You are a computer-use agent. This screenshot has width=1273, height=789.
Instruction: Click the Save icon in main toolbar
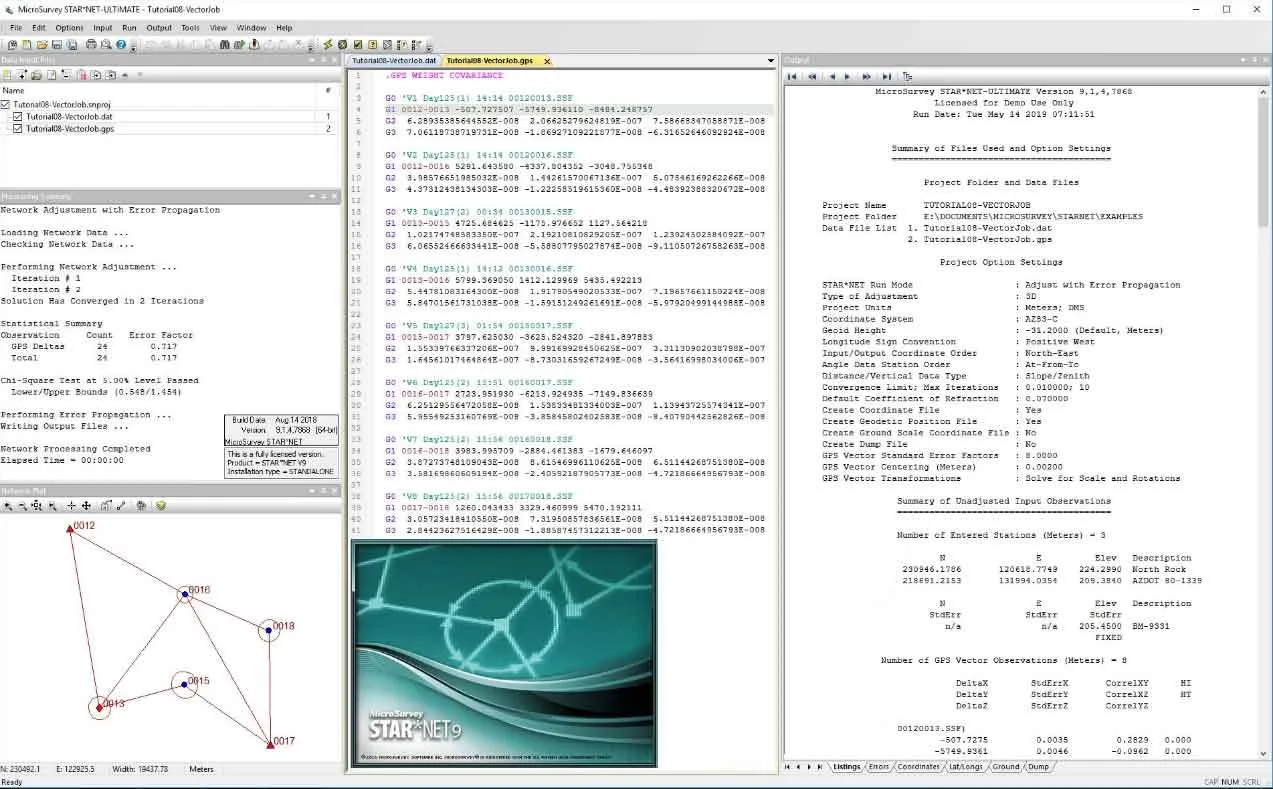point(57,45)
